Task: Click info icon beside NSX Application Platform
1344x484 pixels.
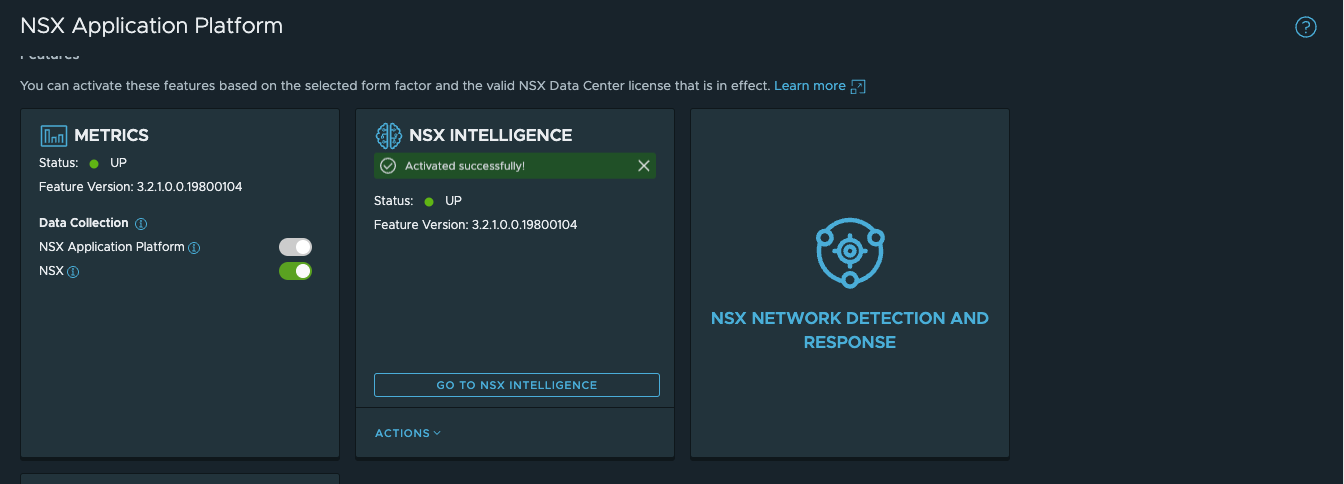Action: click(194, 247)
